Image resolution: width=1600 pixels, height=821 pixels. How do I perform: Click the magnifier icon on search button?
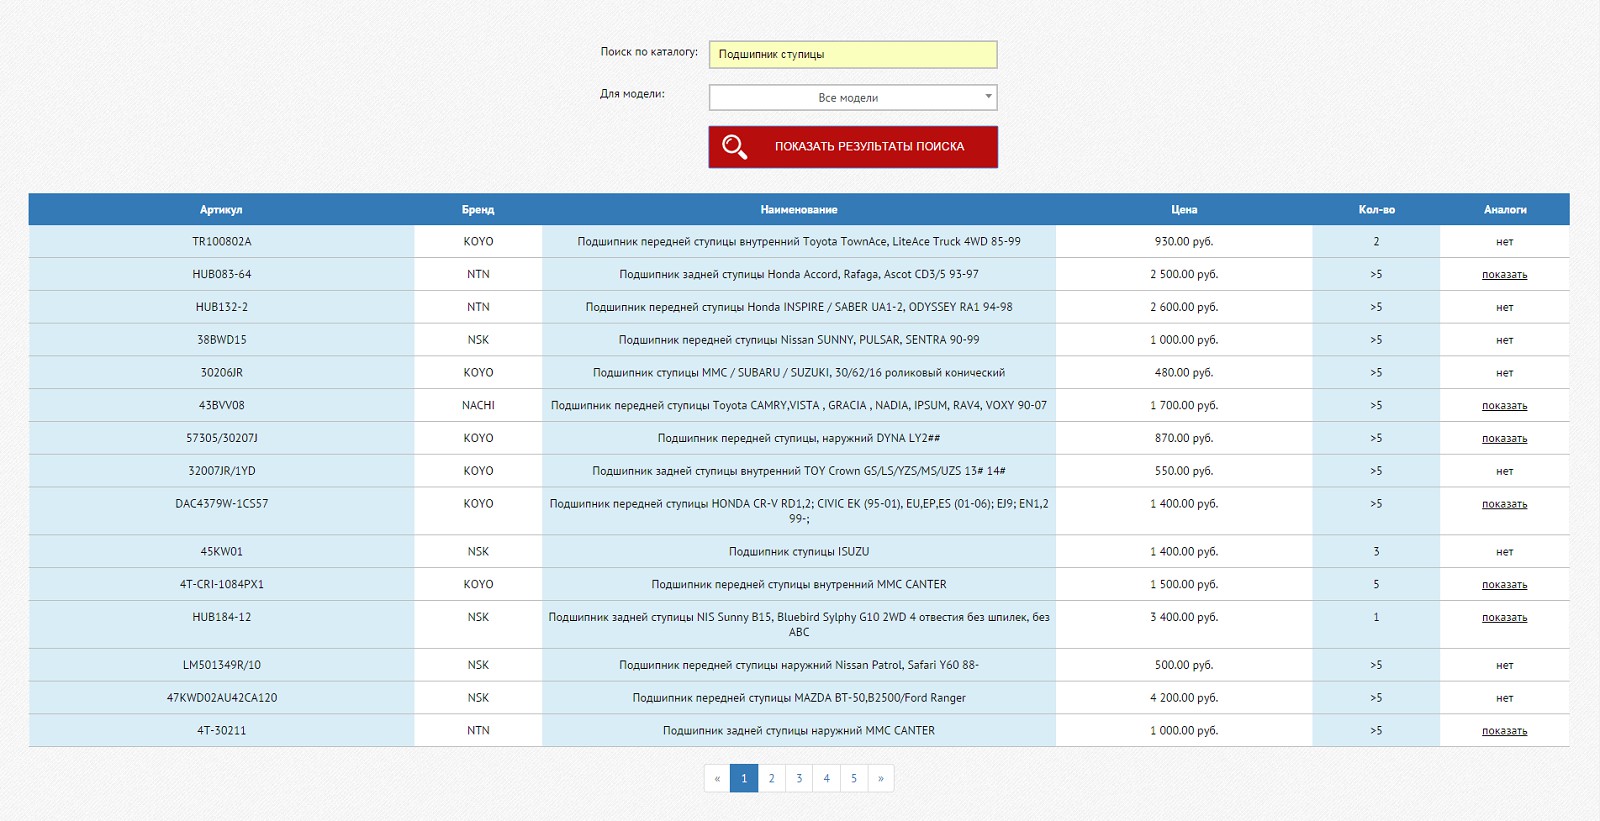(x=734, y=147)
